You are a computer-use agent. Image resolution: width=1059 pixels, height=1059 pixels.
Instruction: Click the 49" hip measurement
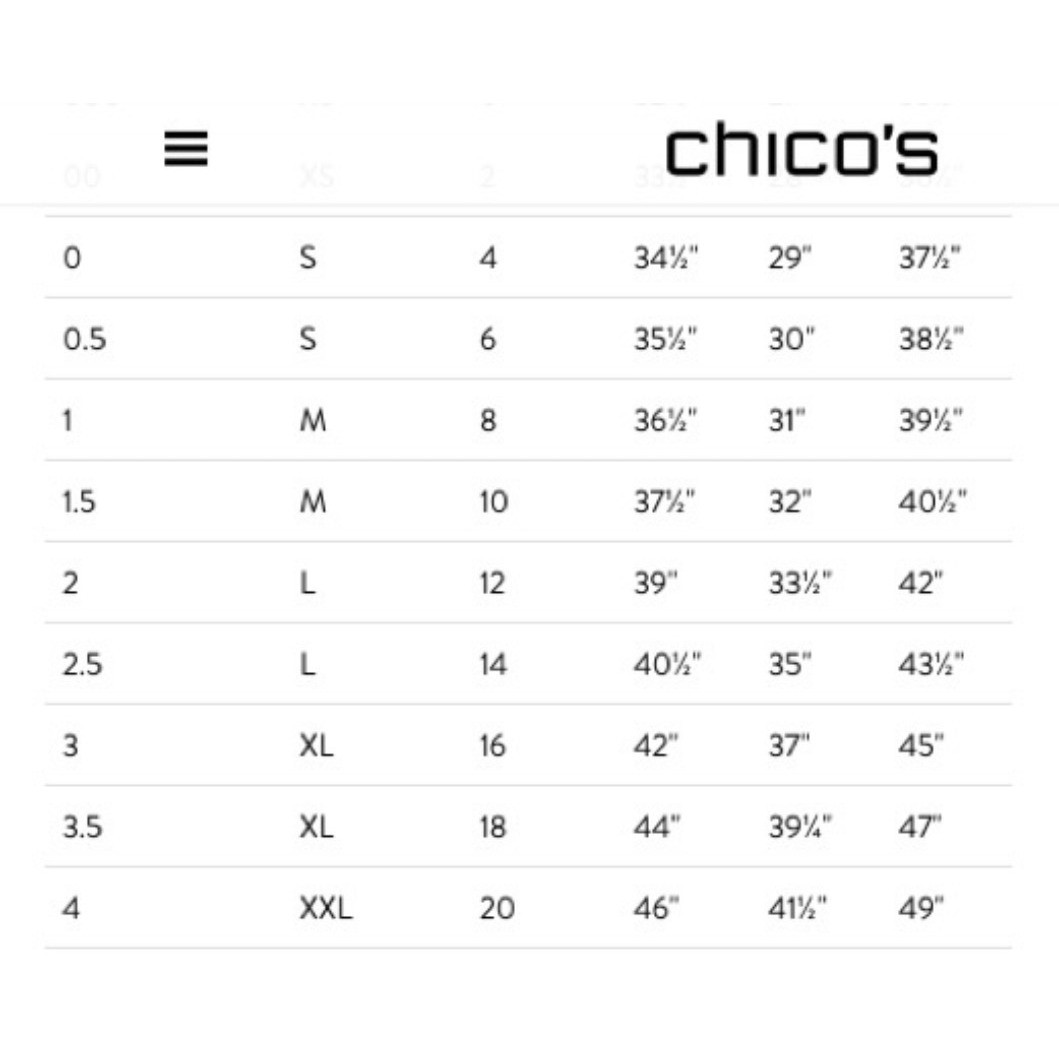[x=921, y=908]
